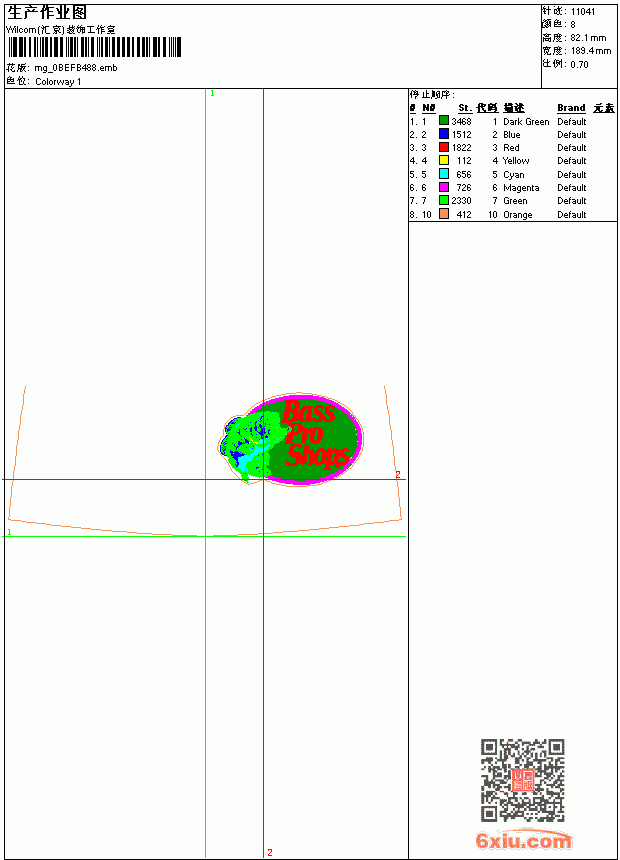The height and width of the screenshot is (860, 620).
Task: Select stitch count 3468 in row 1
Action: point(461,121)
